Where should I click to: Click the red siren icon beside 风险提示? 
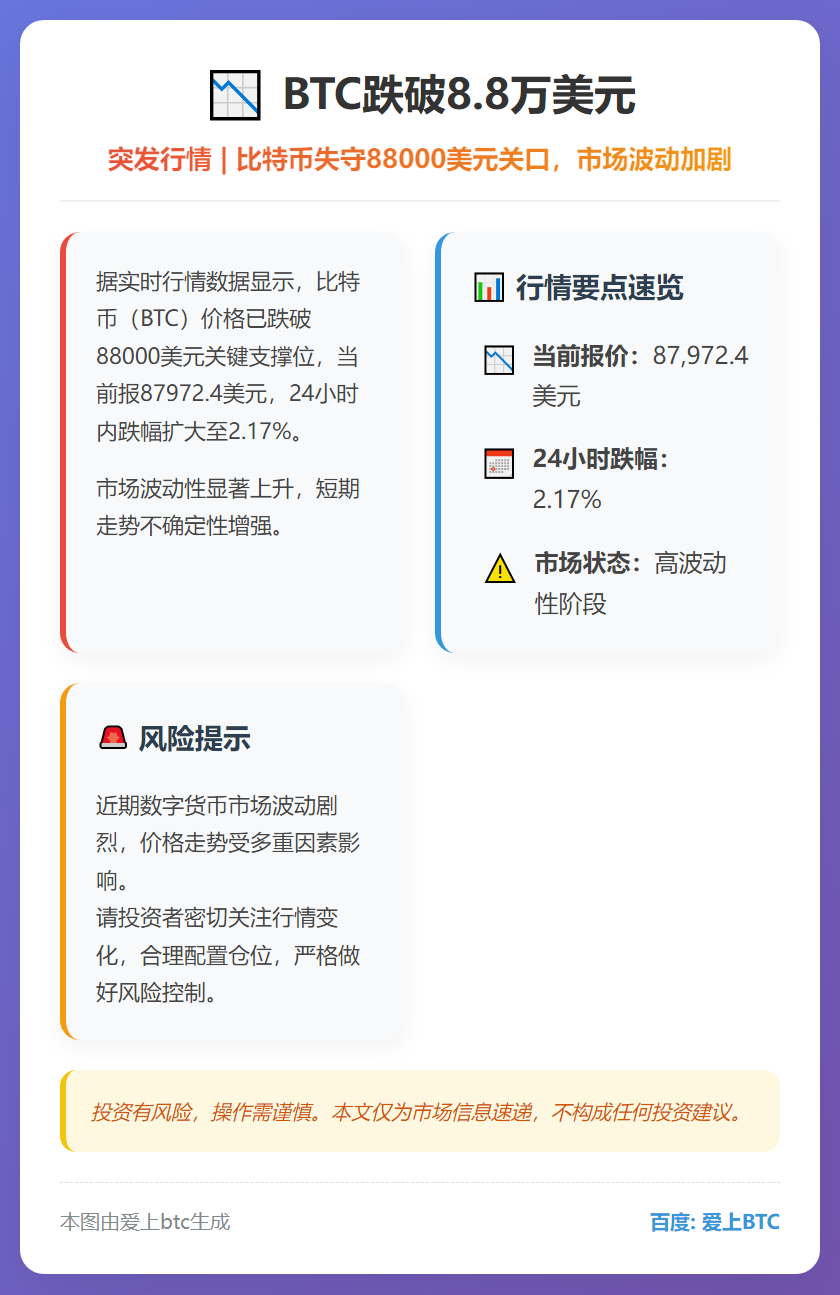[x=113, y=738]
